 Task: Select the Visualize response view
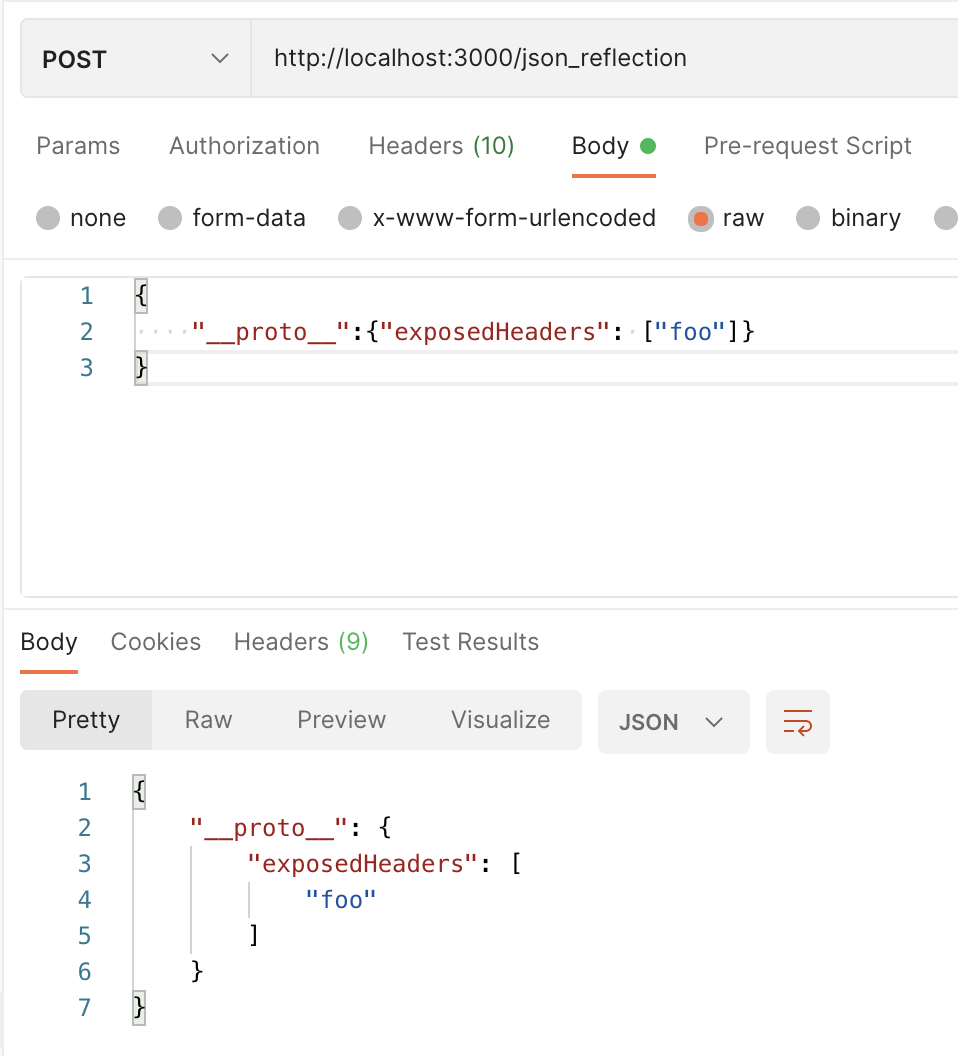click(x=499, y=720)
